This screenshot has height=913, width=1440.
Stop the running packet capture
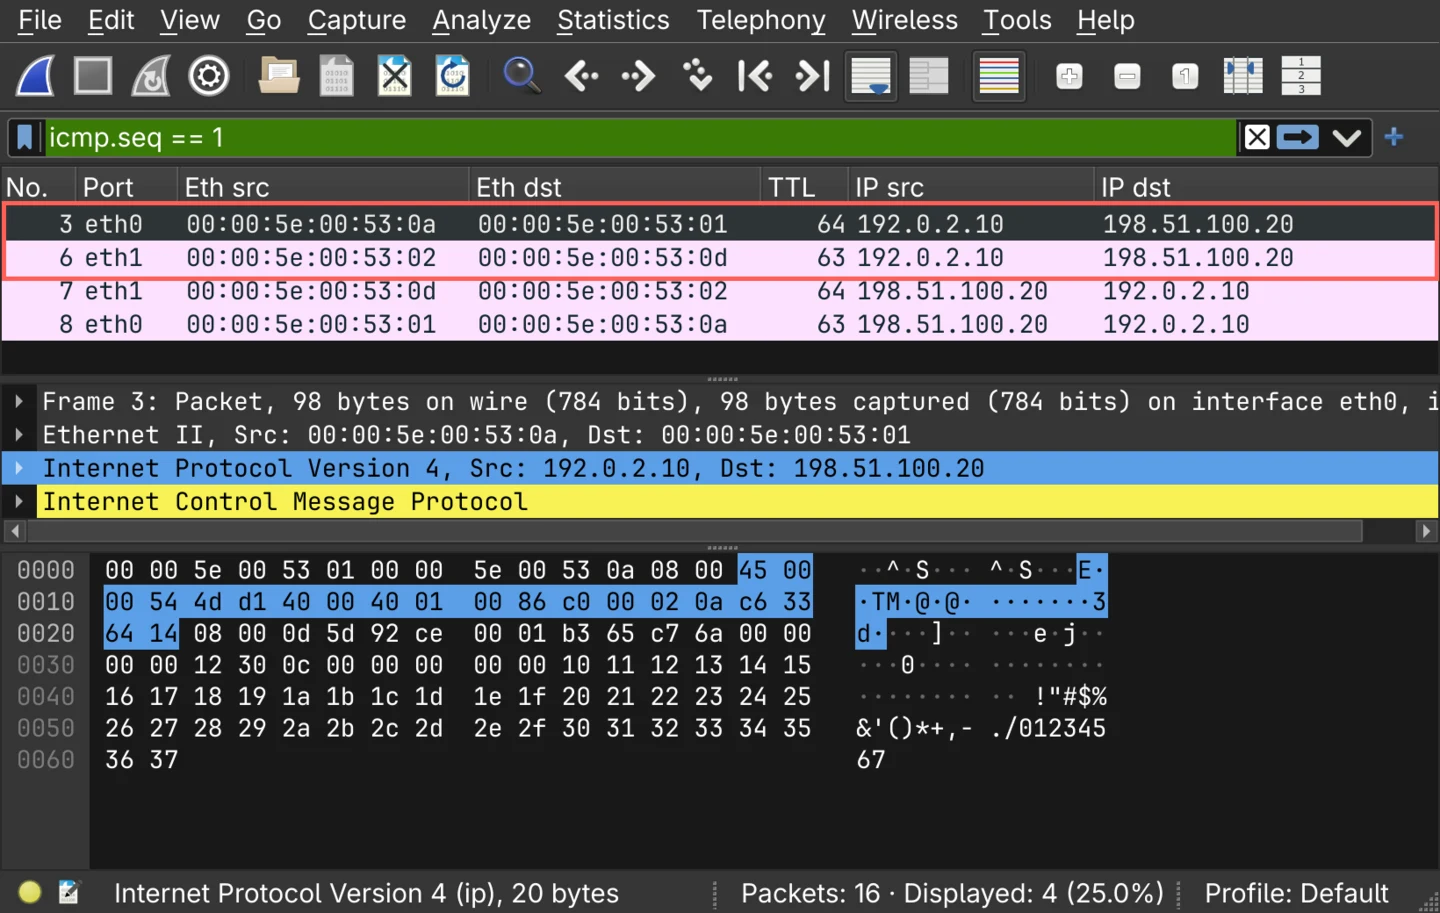pos(93,76)
